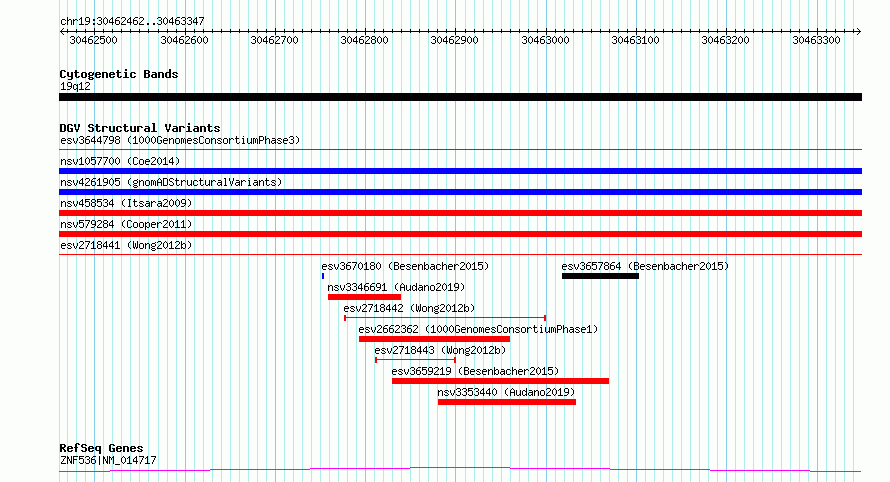Select red bar of nsv3353440
The height and width of the screenshot is (482, 890).
(507, 402)
